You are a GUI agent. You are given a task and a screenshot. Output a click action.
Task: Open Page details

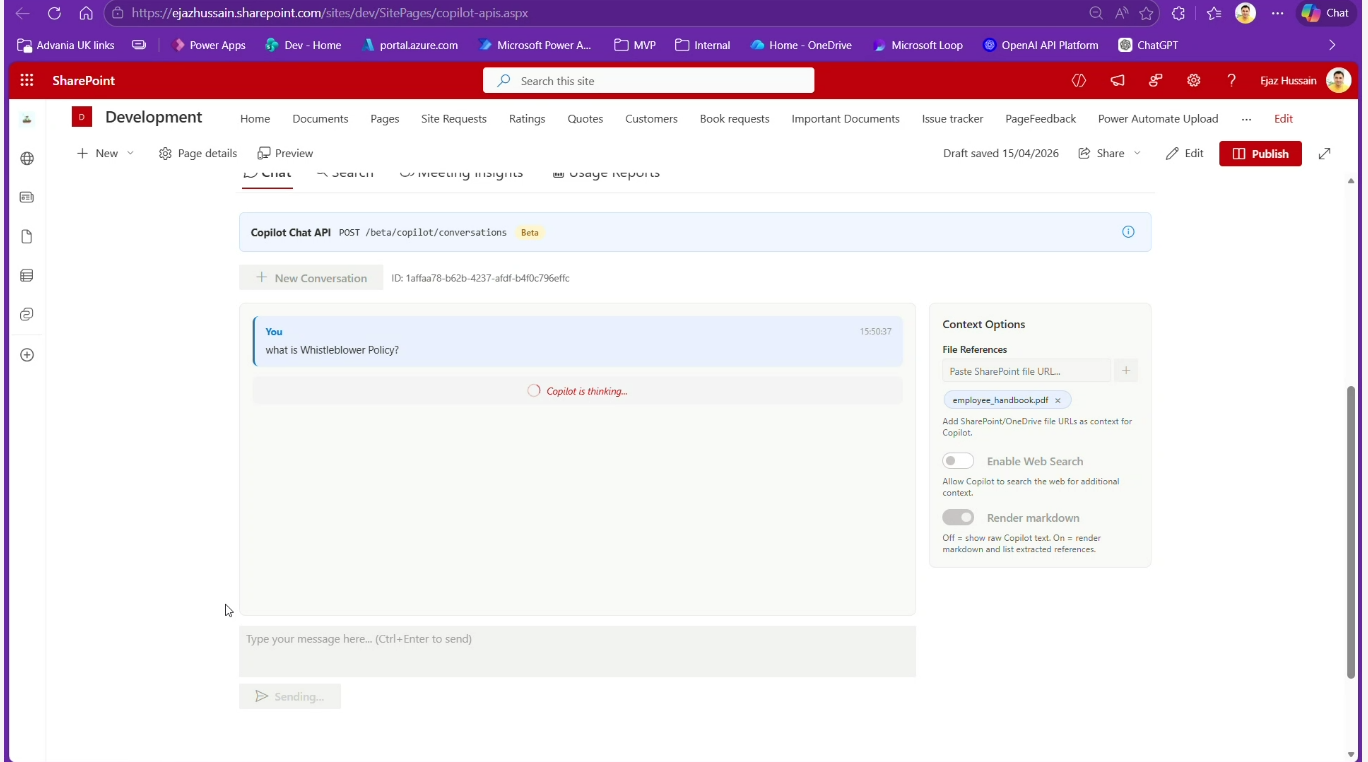pos(198,154)
